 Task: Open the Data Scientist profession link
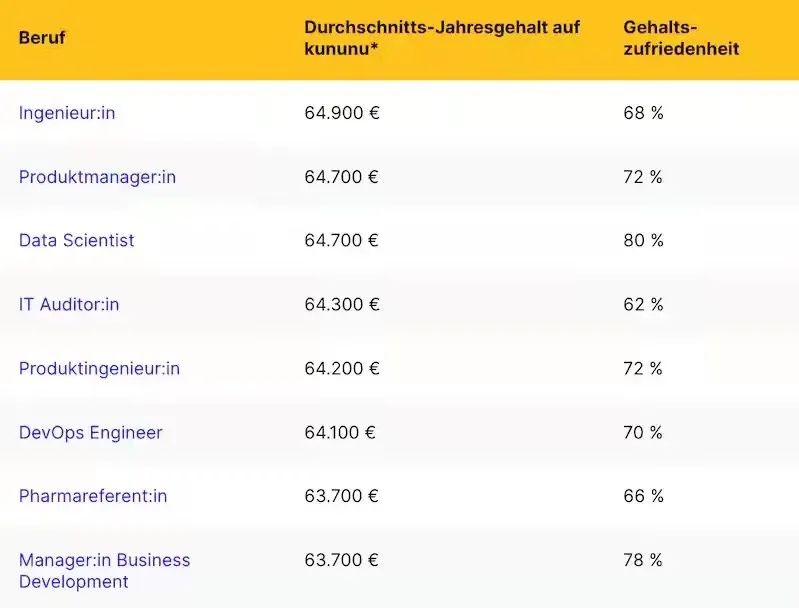[x=76, y=241]
